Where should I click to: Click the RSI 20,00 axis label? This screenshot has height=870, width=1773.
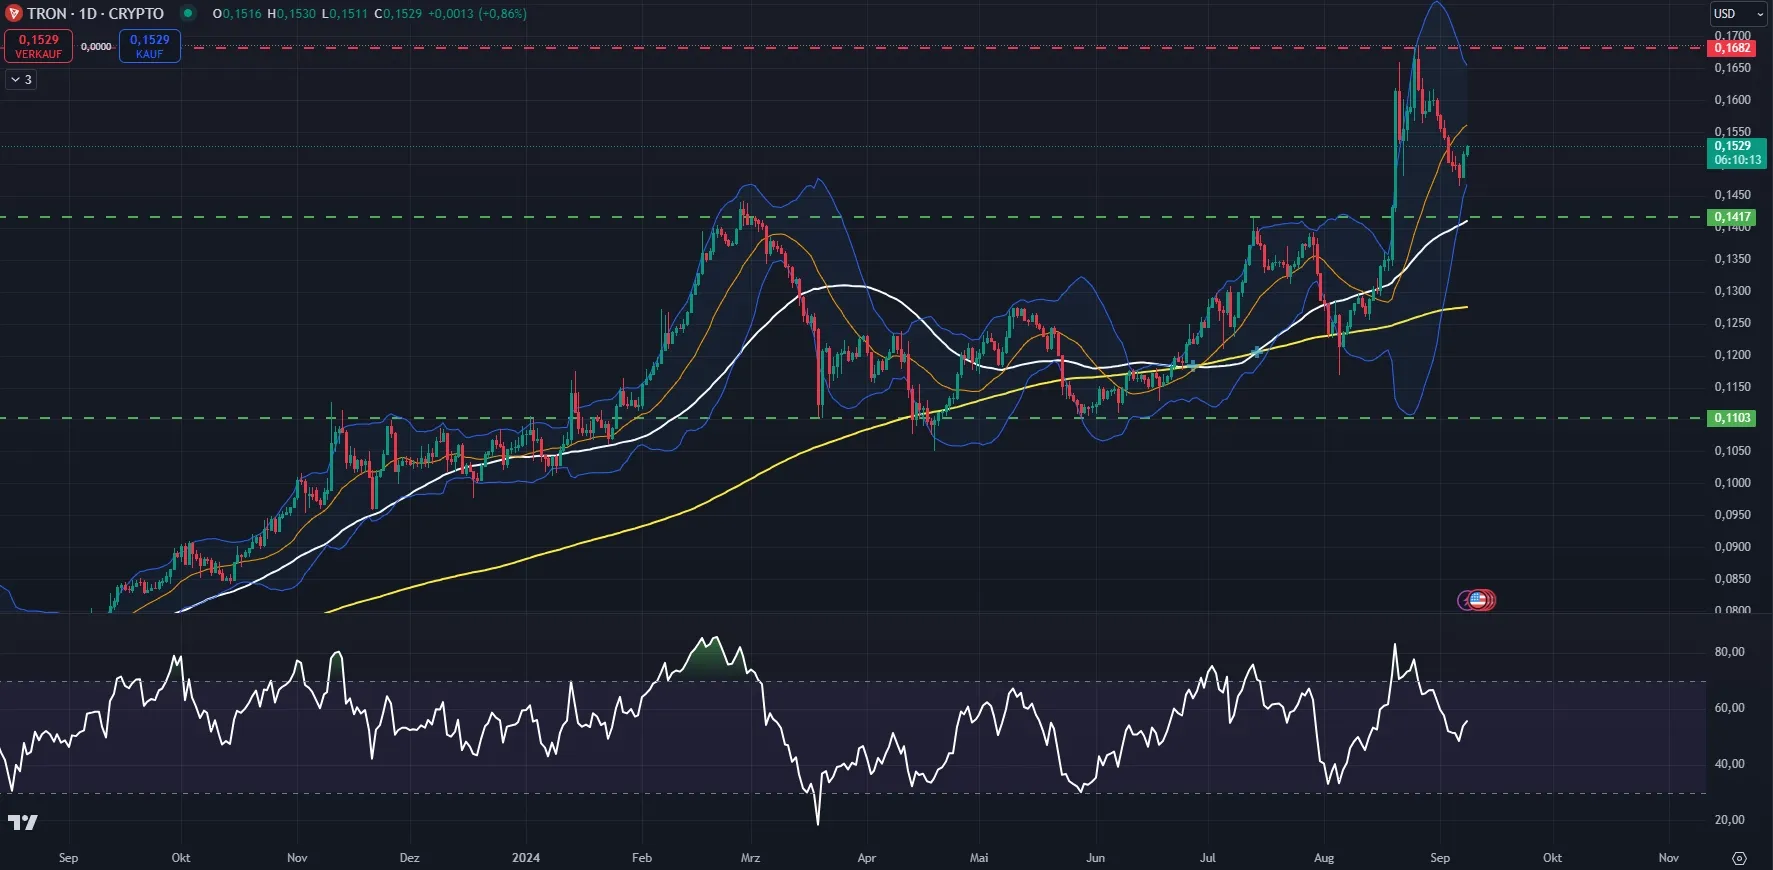[1729, 820]
